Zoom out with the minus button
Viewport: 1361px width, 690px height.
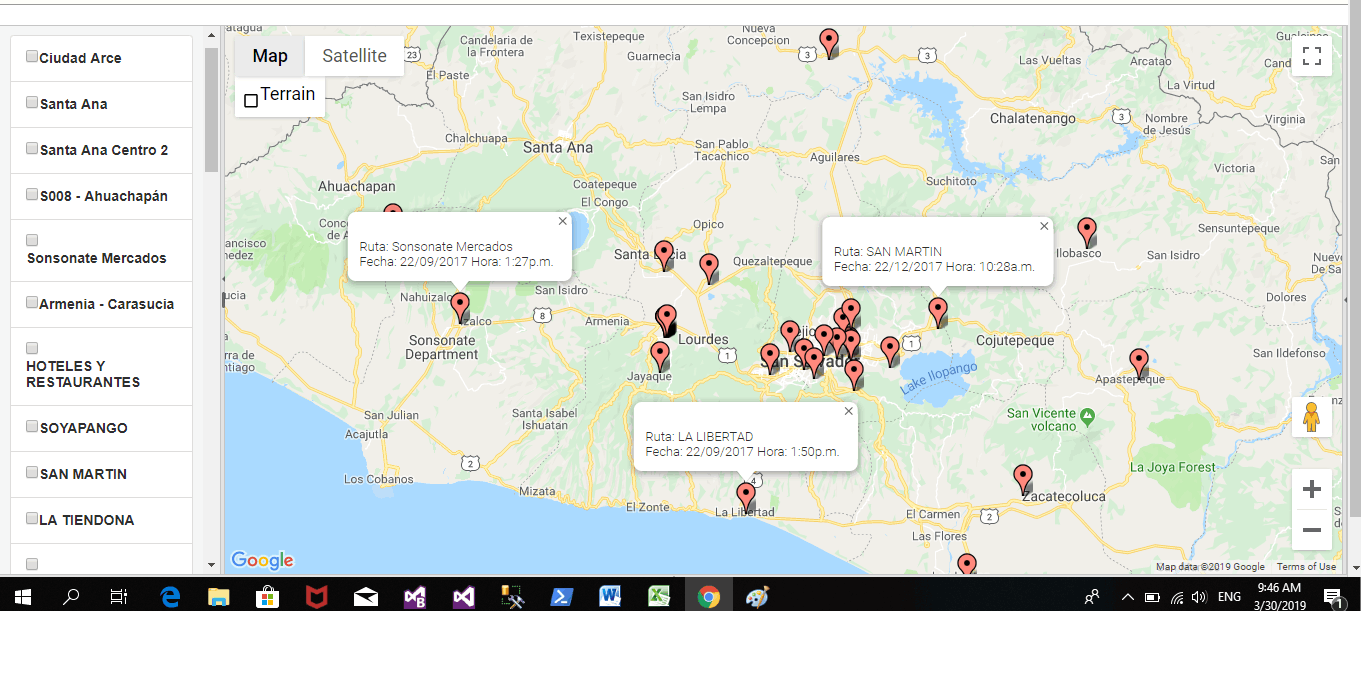[1311, 530]
